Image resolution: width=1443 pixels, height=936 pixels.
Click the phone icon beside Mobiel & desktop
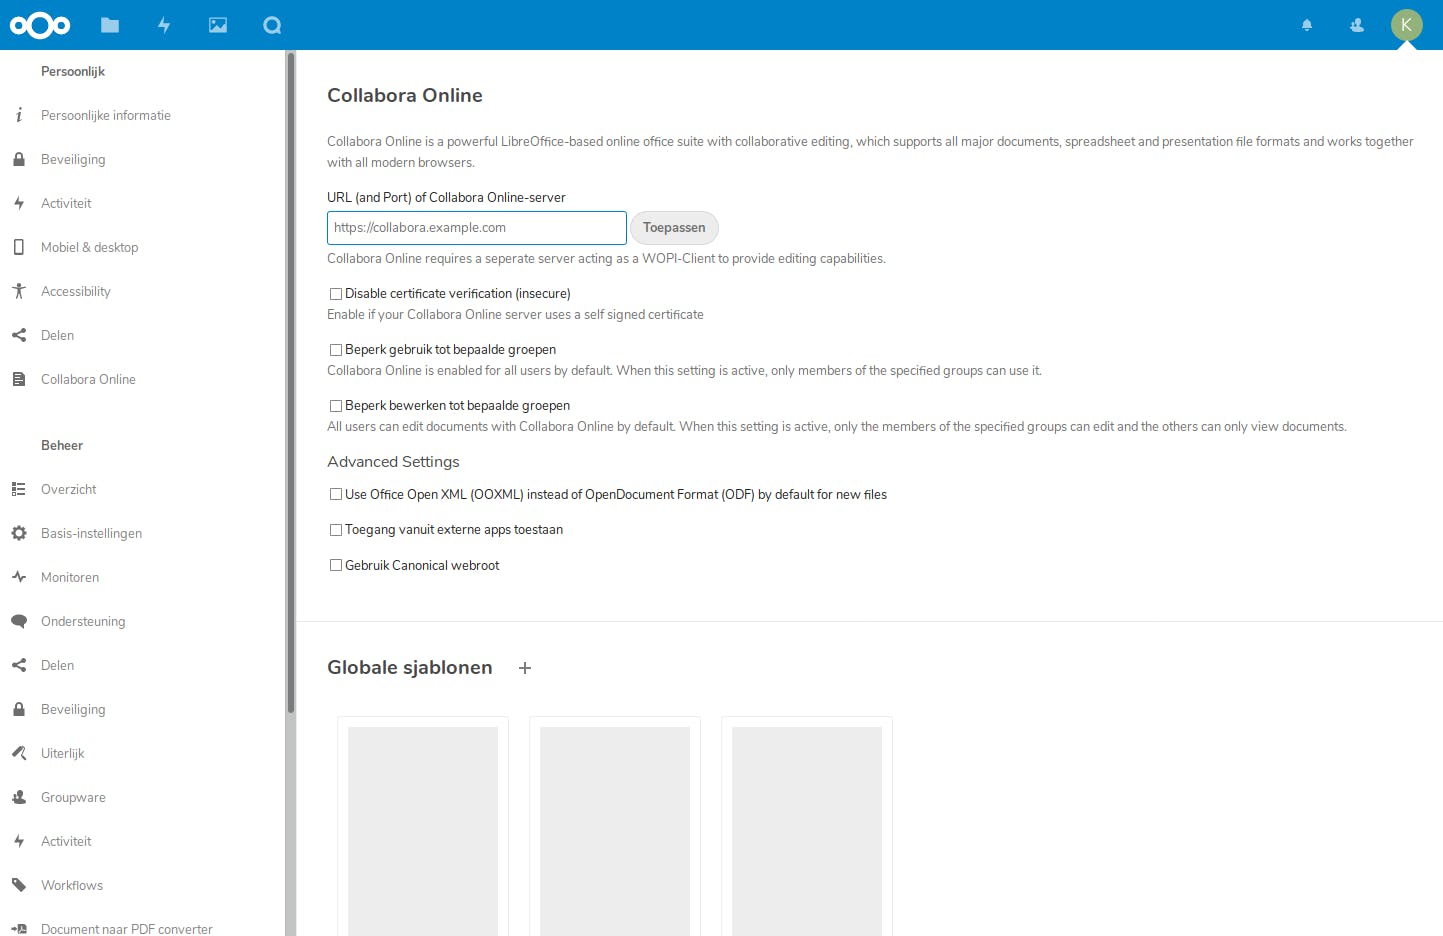(x=19, y=247)
